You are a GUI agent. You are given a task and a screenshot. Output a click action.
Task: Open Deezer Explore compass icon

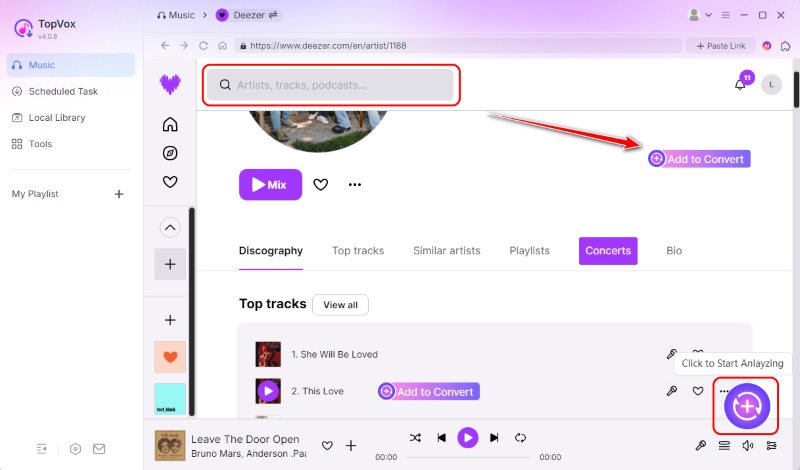[x=170, y=153]
